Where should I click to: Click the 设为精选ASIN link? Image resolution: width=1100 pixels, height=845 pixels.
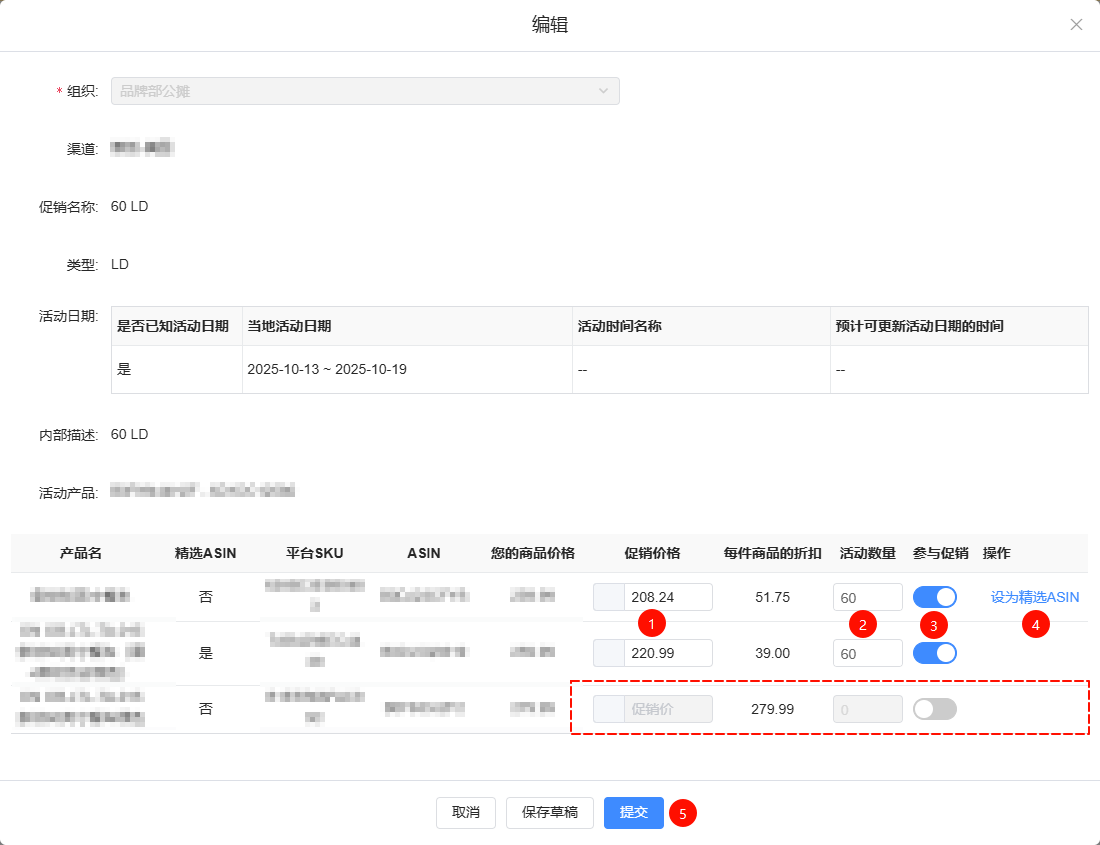pos(1035,597)
